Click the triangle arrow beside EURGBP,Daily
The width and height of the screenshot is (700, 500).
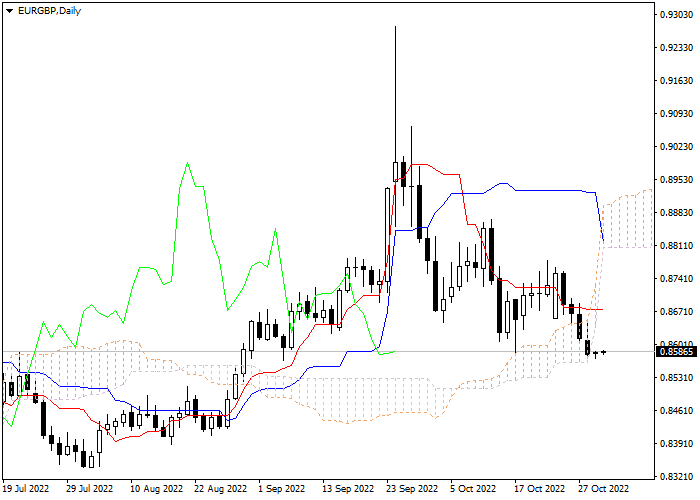(x=9, y=11)
